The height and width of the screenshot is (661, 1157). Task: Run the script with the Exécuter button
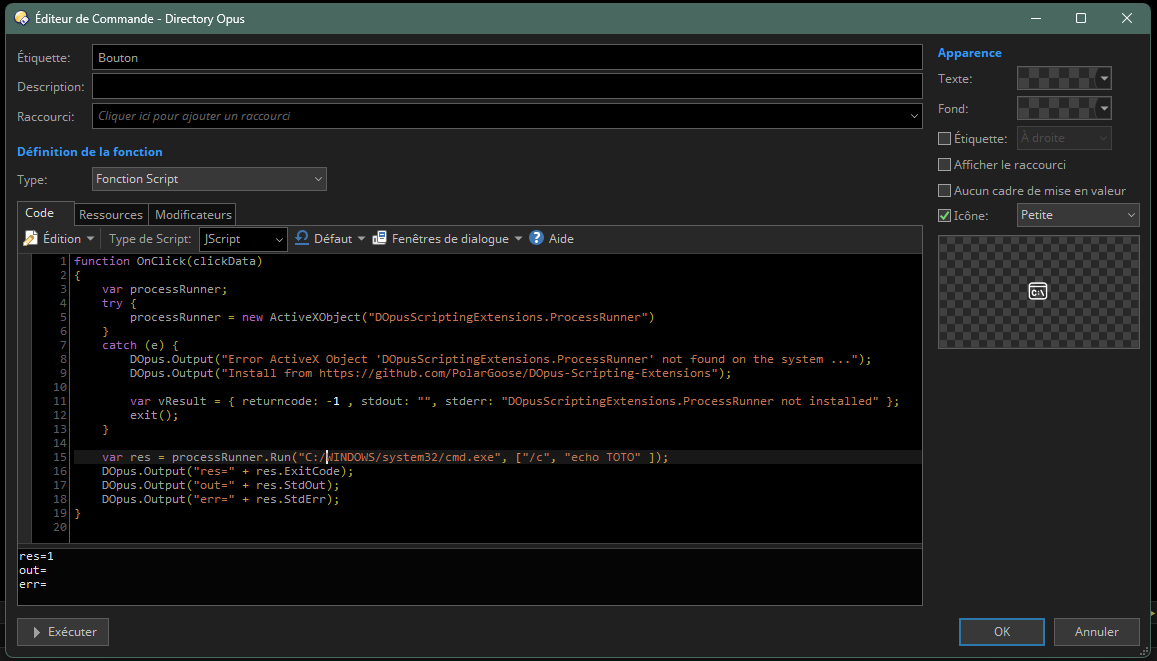coord(63,631)
